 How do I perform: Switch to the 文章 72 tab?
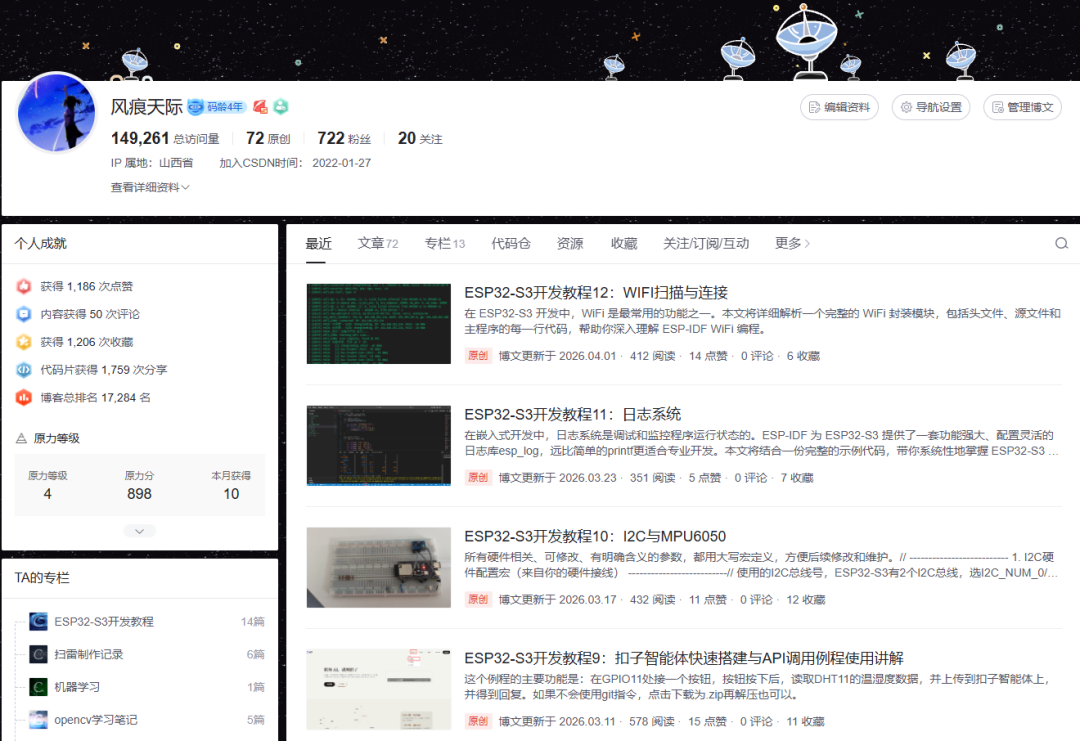(x=378, y=243)
